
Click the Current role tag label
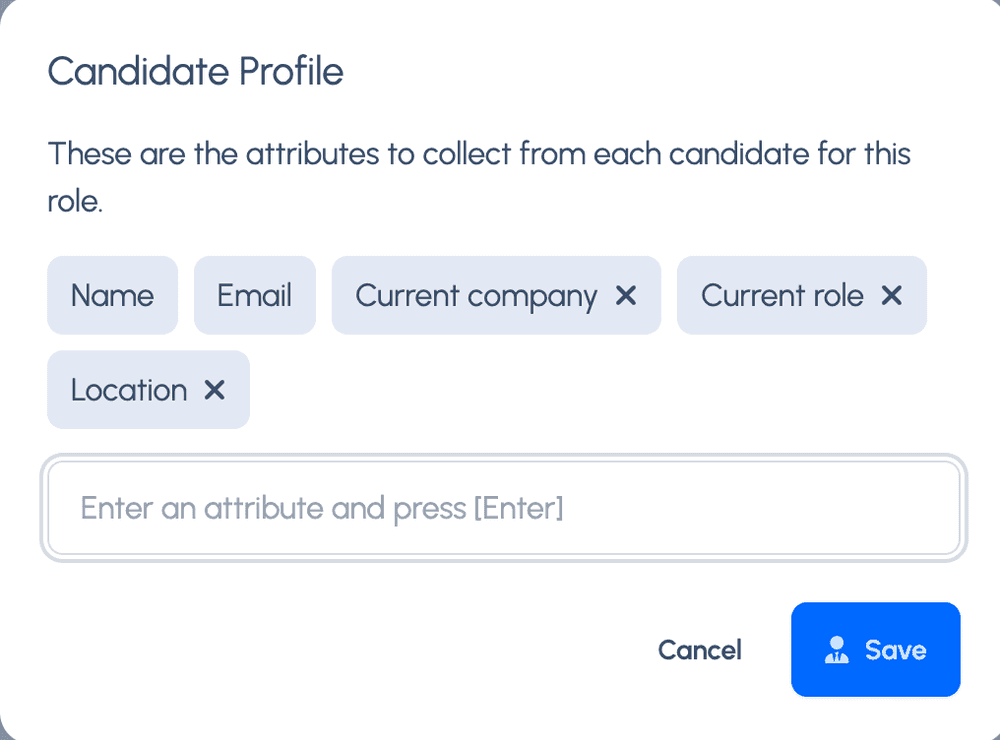782,295
